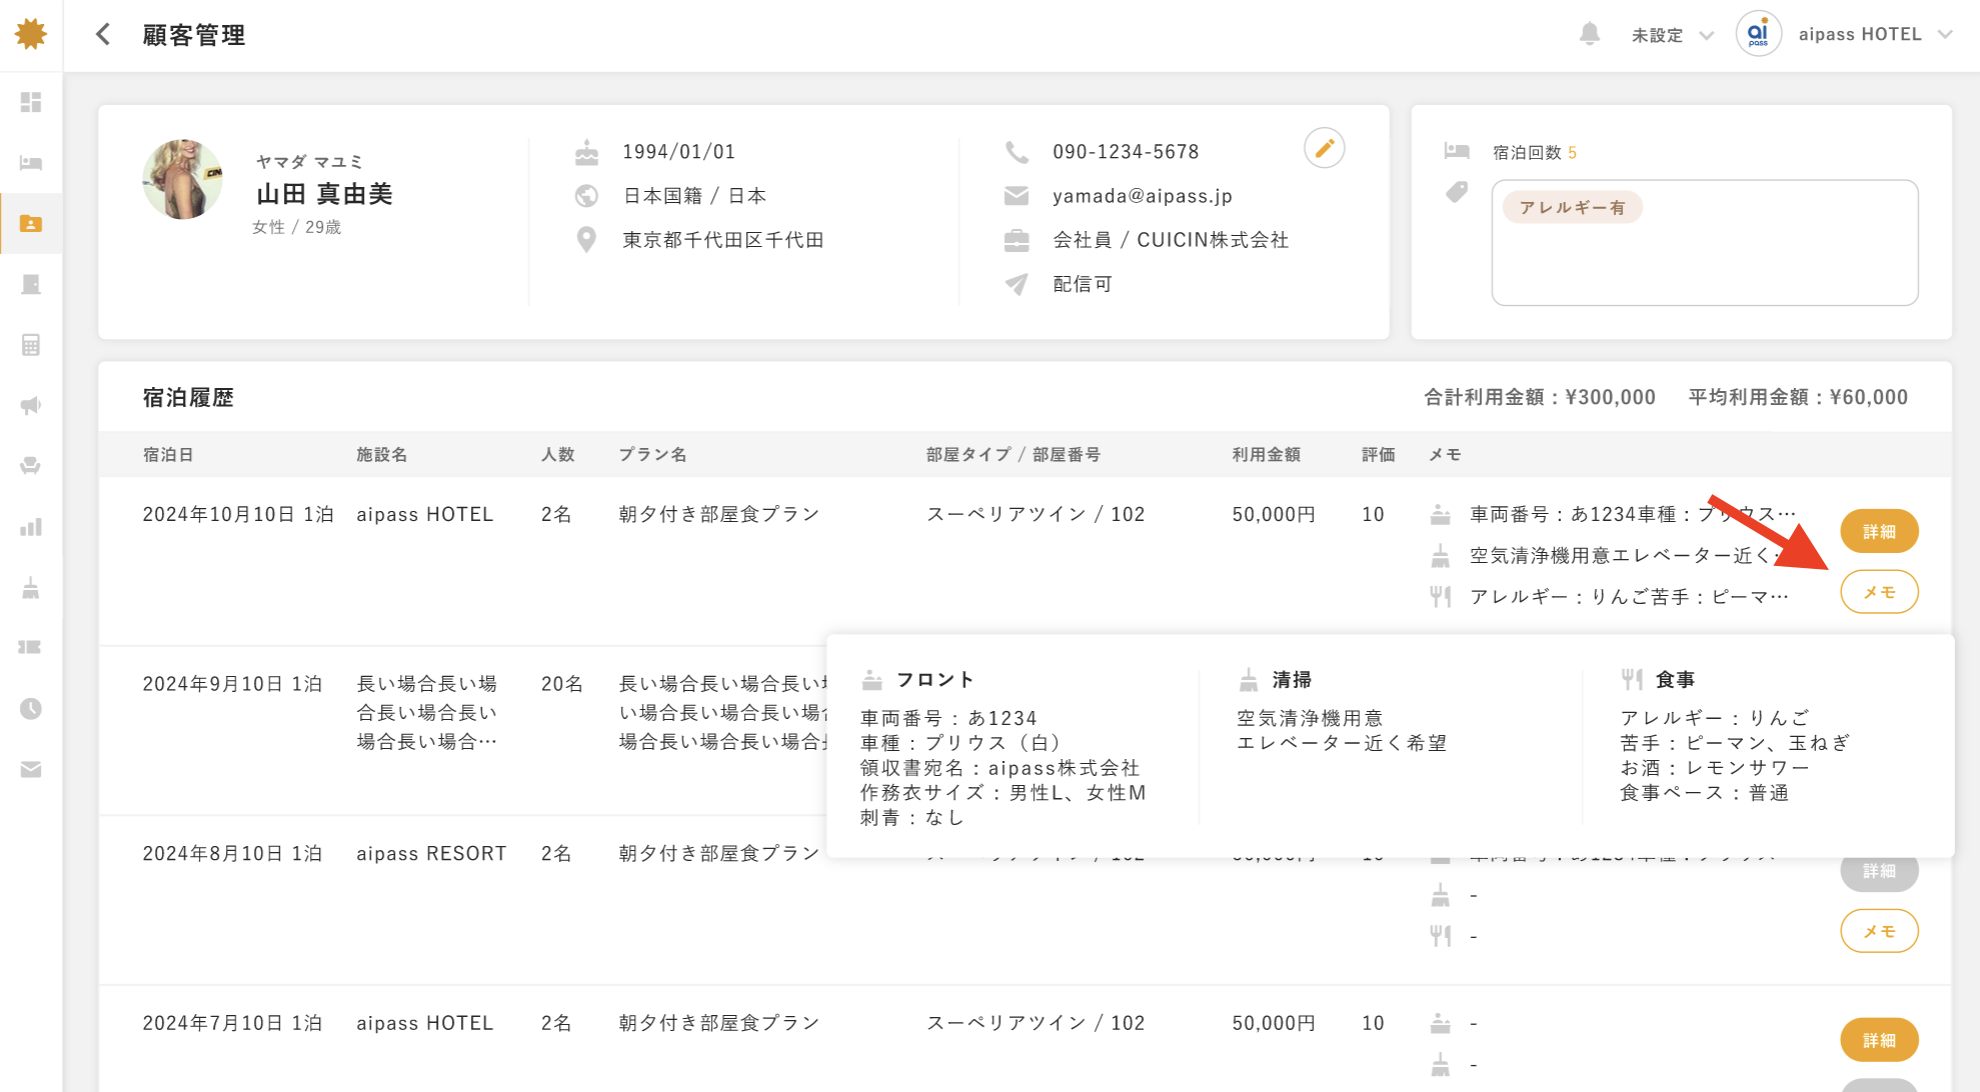This screenshot has width=1980, height=1092.
Task: Click 会社員 / CUICIN株式会社 occupation text
Action: [x=1170, y=240]
